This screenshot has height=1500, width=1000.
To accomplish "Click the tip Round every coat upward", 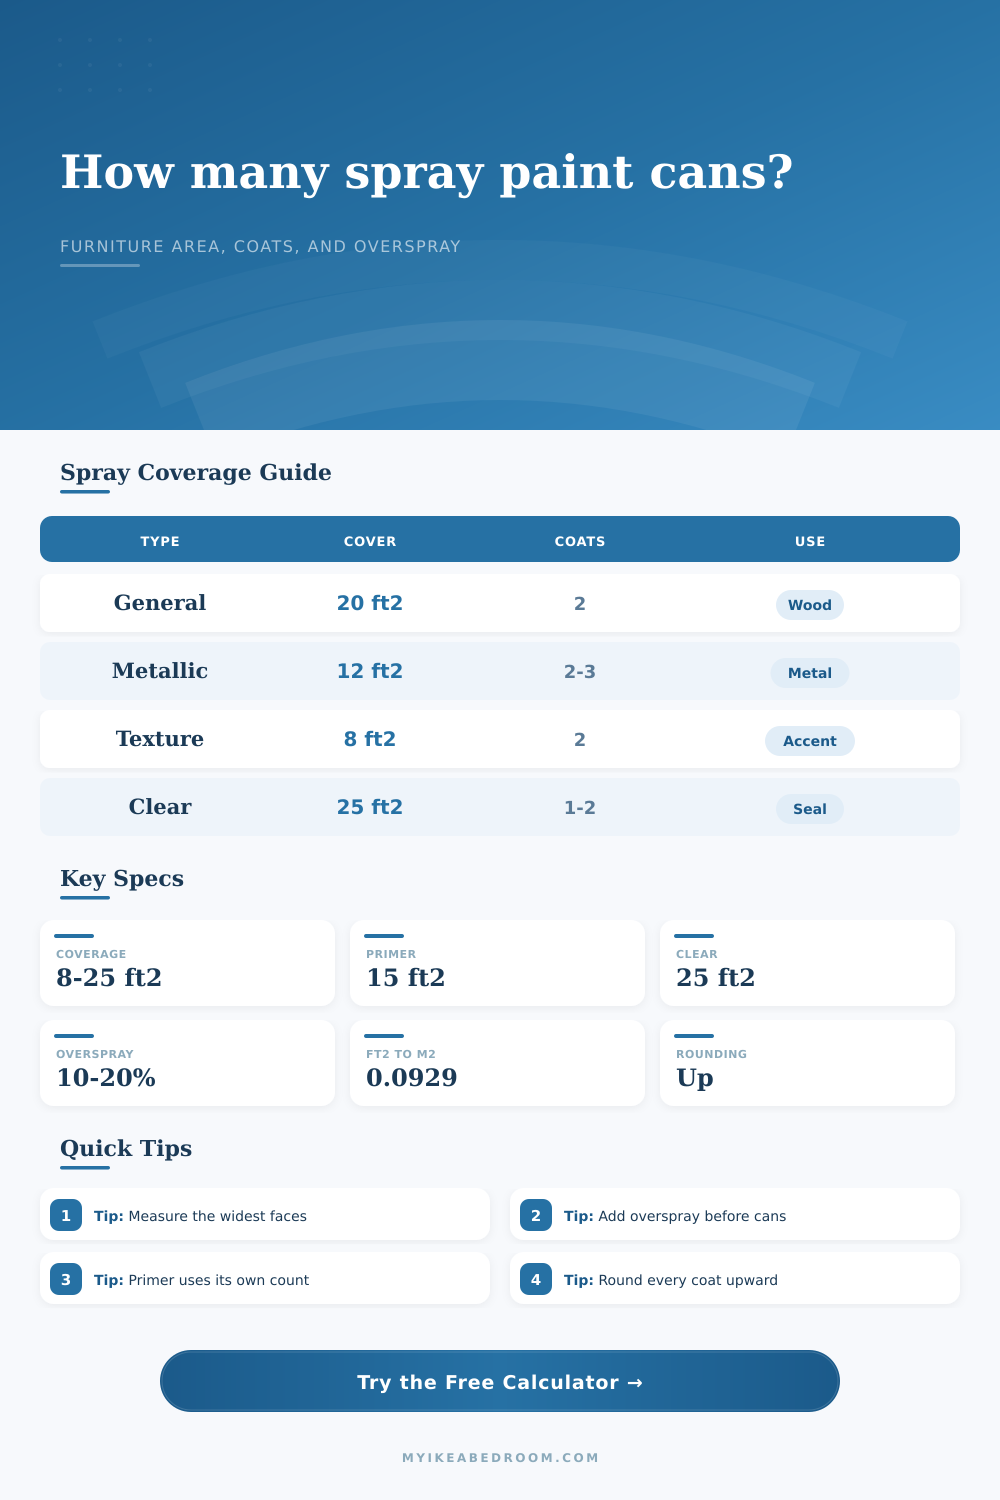I will [735, 1278].
